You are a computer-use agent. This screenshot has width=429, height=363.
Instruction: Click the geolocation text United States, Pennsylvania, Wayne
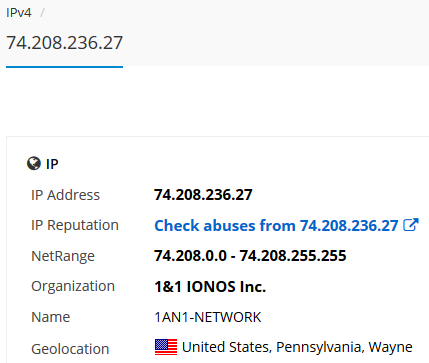tap(297, 347)
